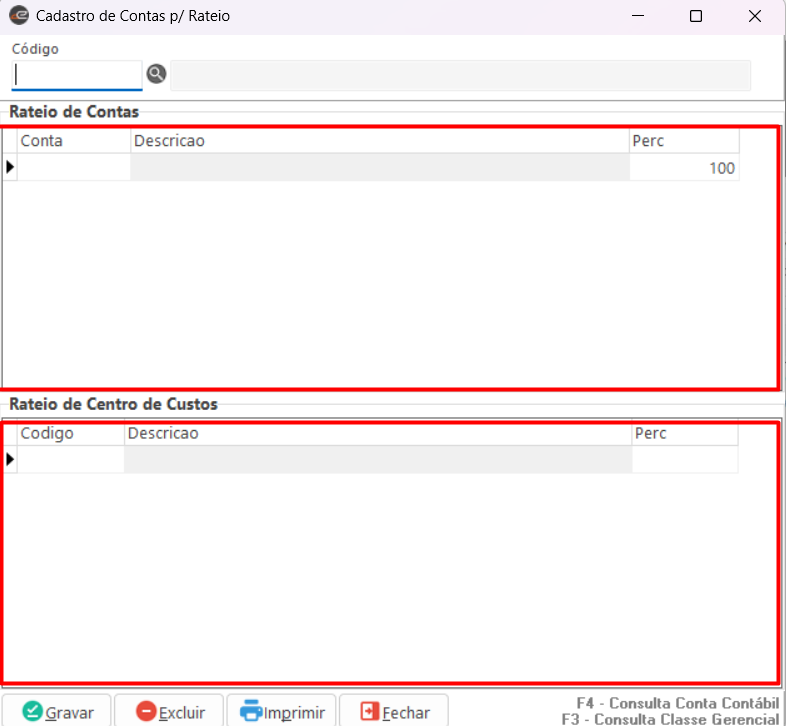This screenshot has width=786, height=726.
Task: Delete the record with the Excluir button
Action: pyautogui.click(x=170, y=712)
